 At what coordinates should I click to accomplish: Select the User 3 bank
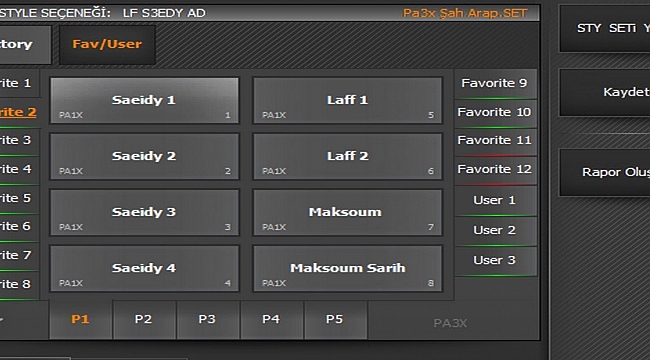pyautogui.click(x=495, y=261)
